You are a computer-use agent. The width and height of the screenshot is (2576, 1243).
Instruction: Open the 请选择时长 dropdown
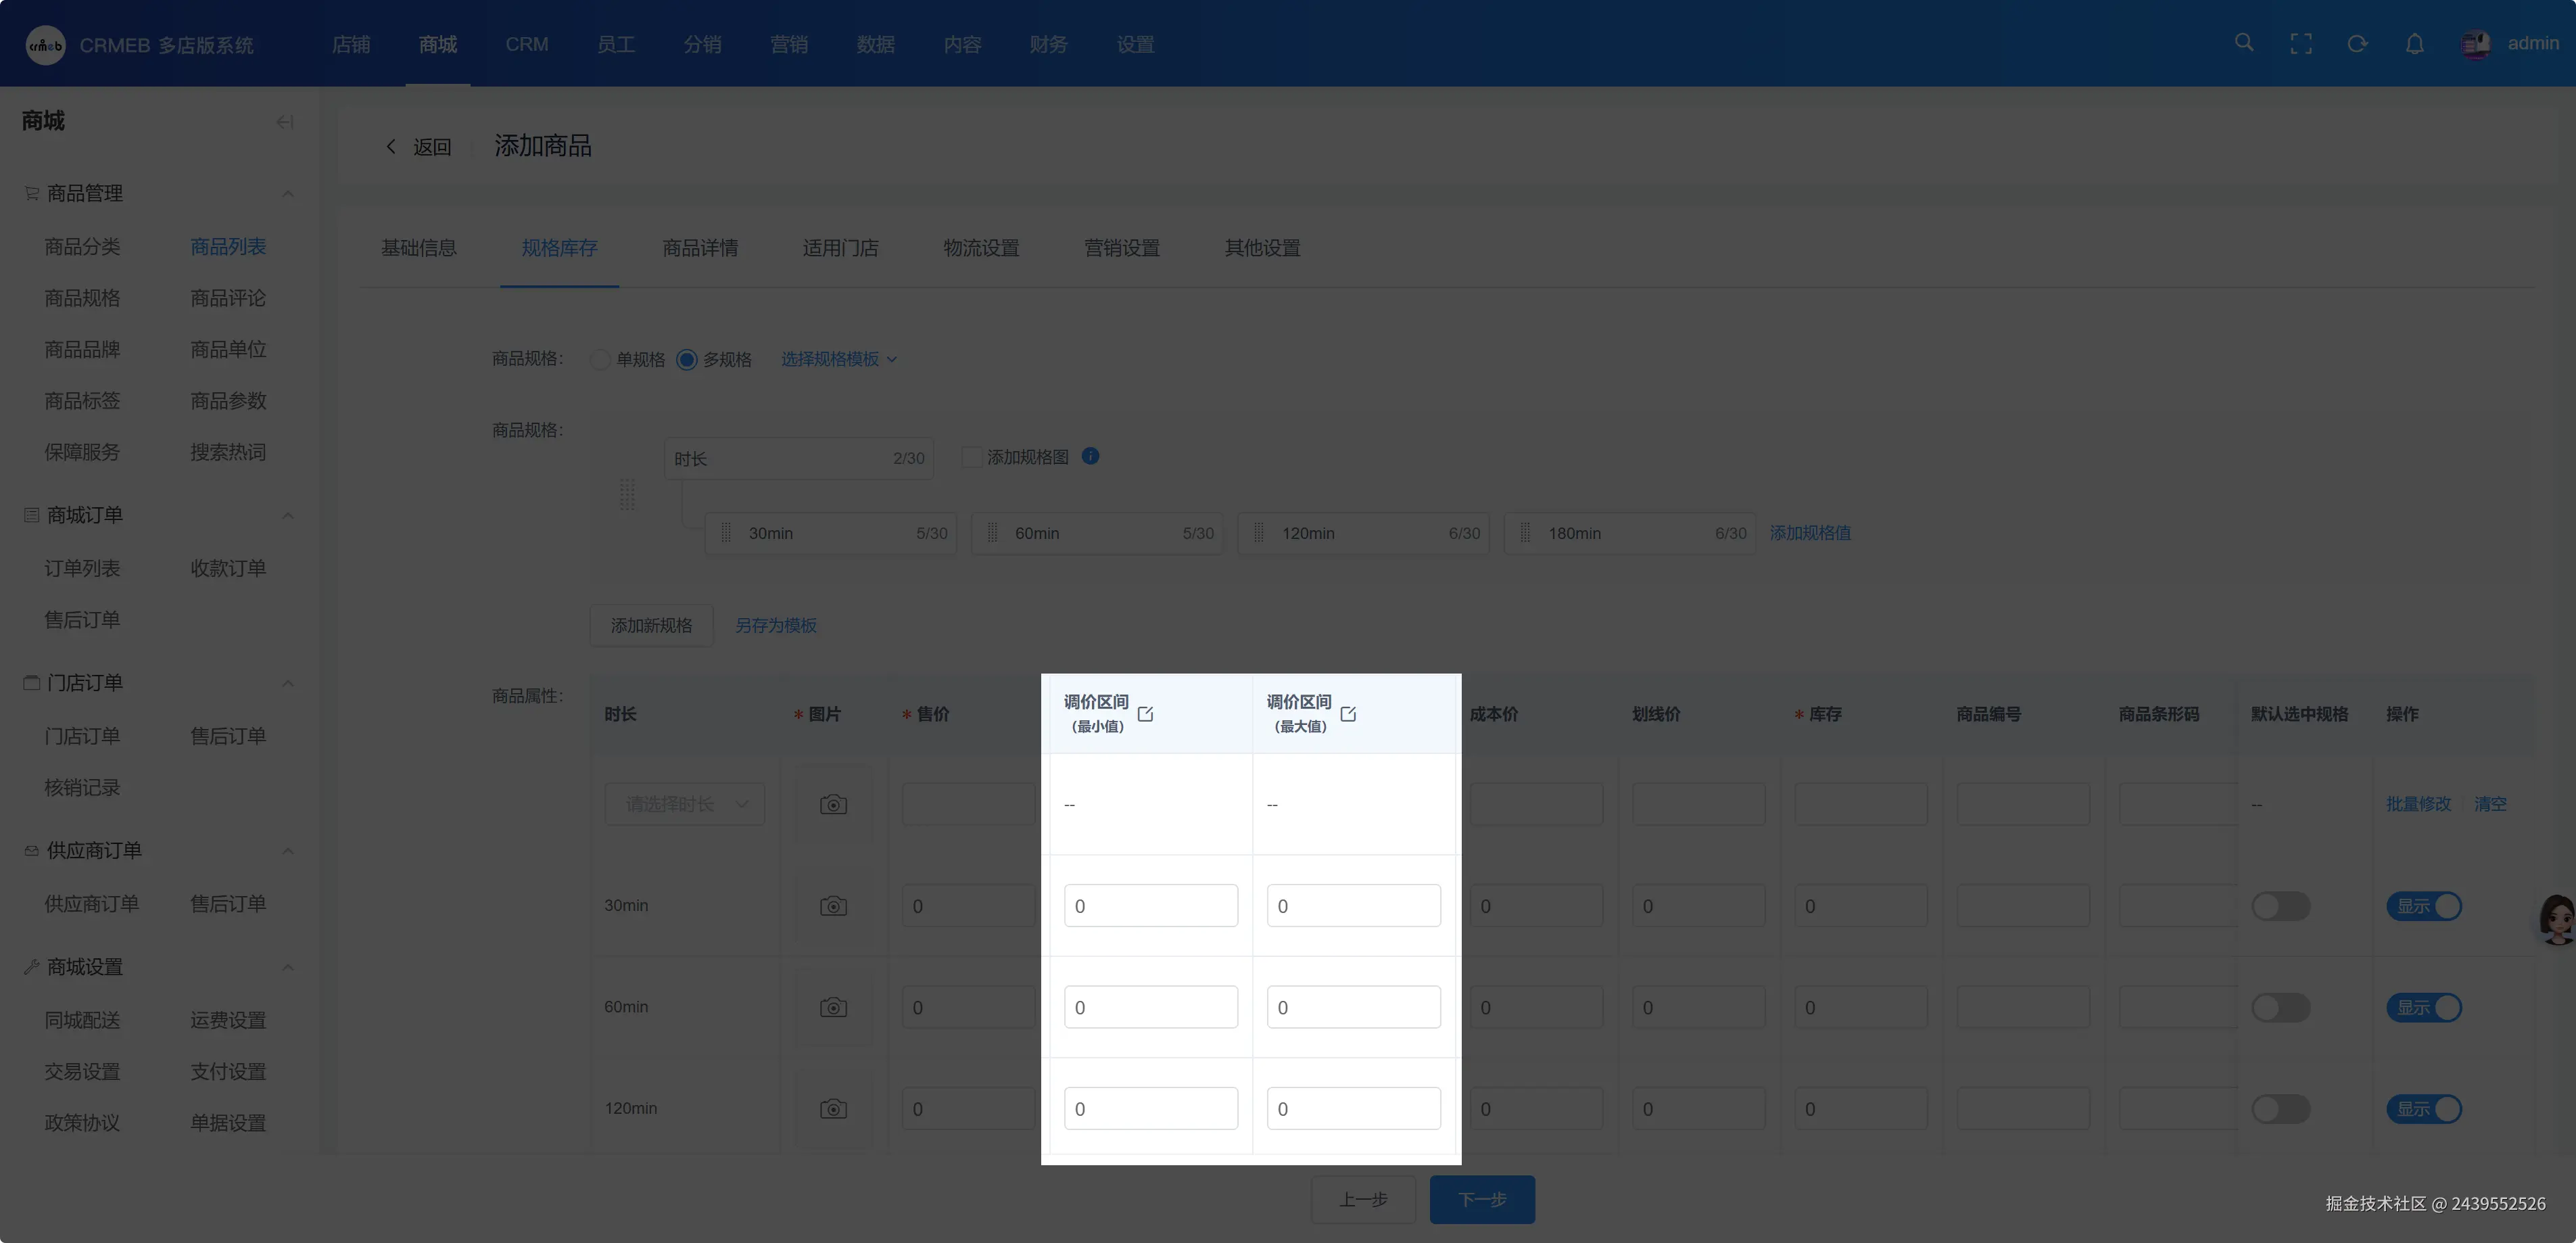click(684, 804)
